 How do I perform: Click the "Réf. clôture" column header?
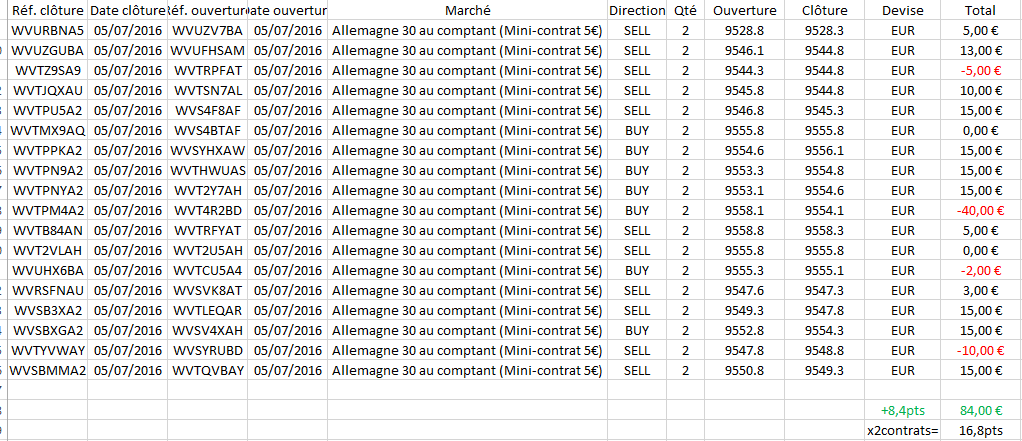click(x=48, y=10)
